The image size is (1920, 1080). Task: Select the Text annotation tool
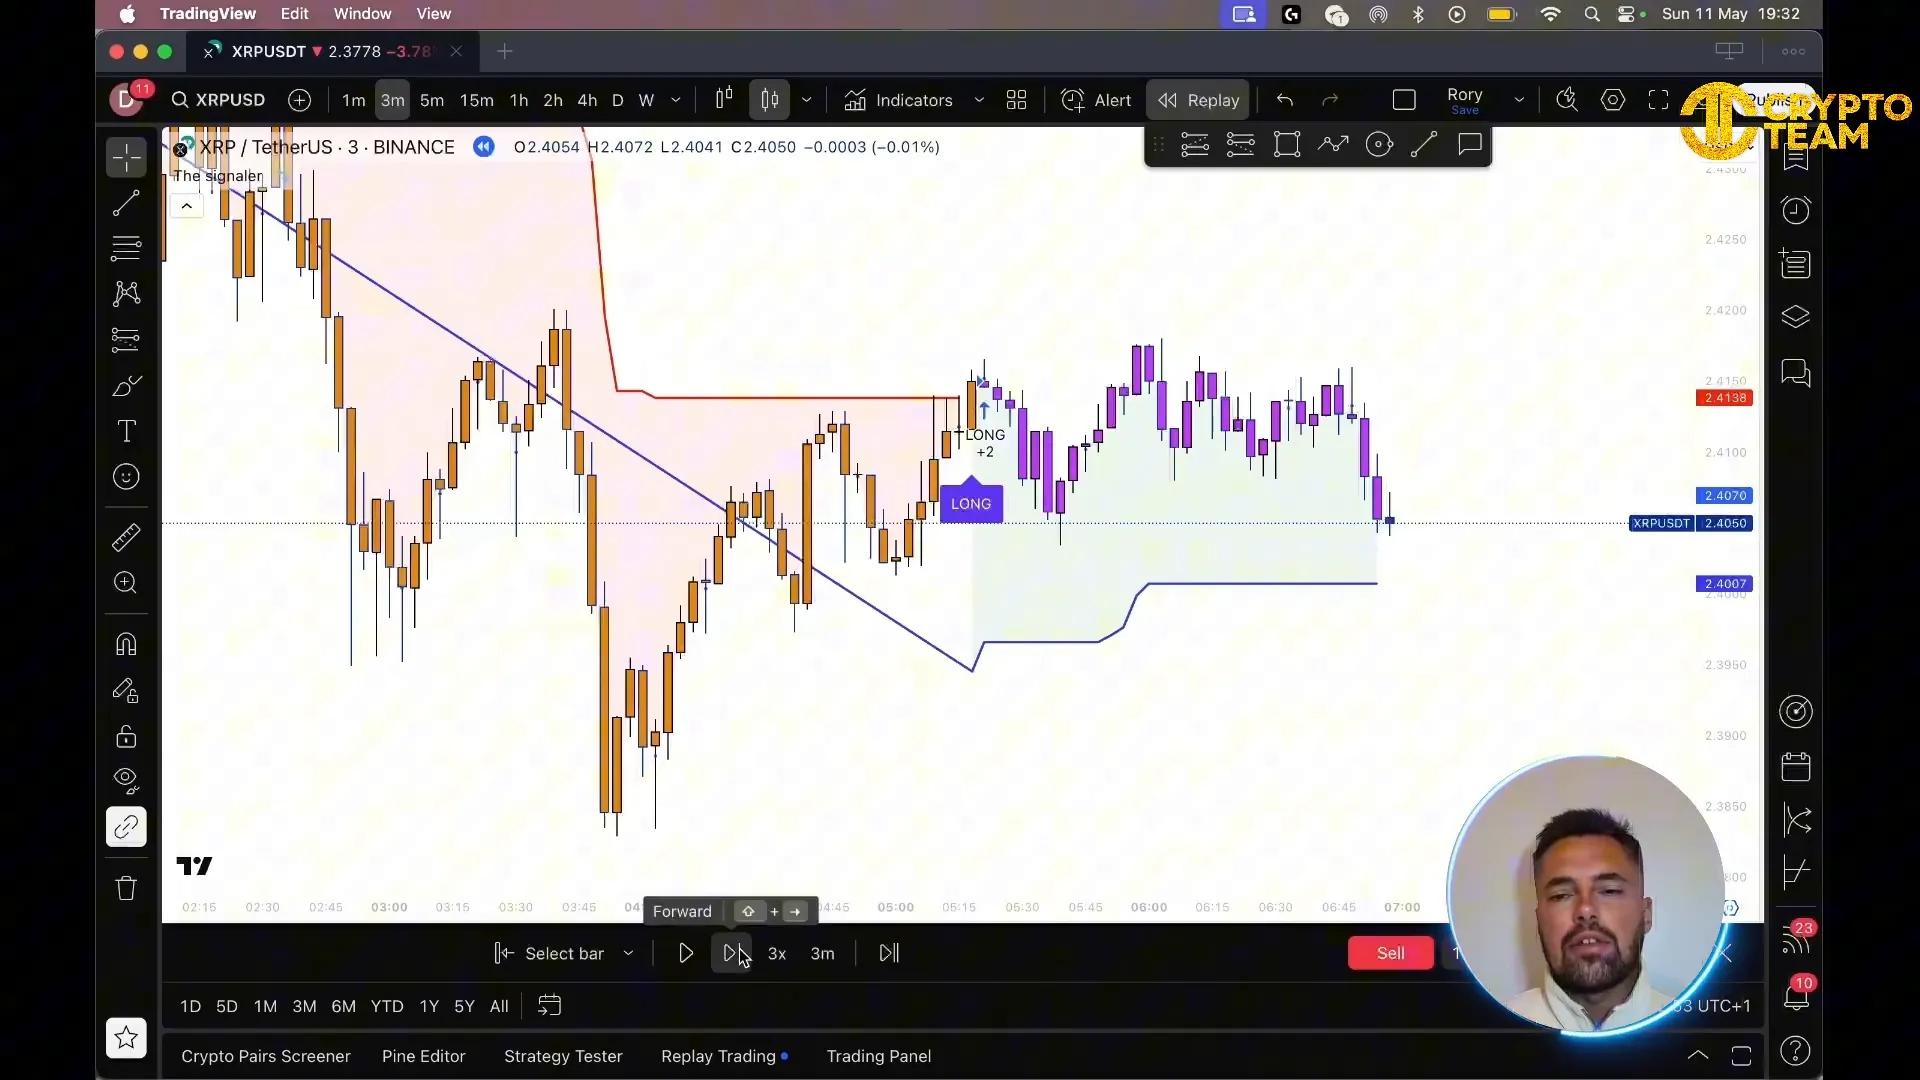coord(126,431)
